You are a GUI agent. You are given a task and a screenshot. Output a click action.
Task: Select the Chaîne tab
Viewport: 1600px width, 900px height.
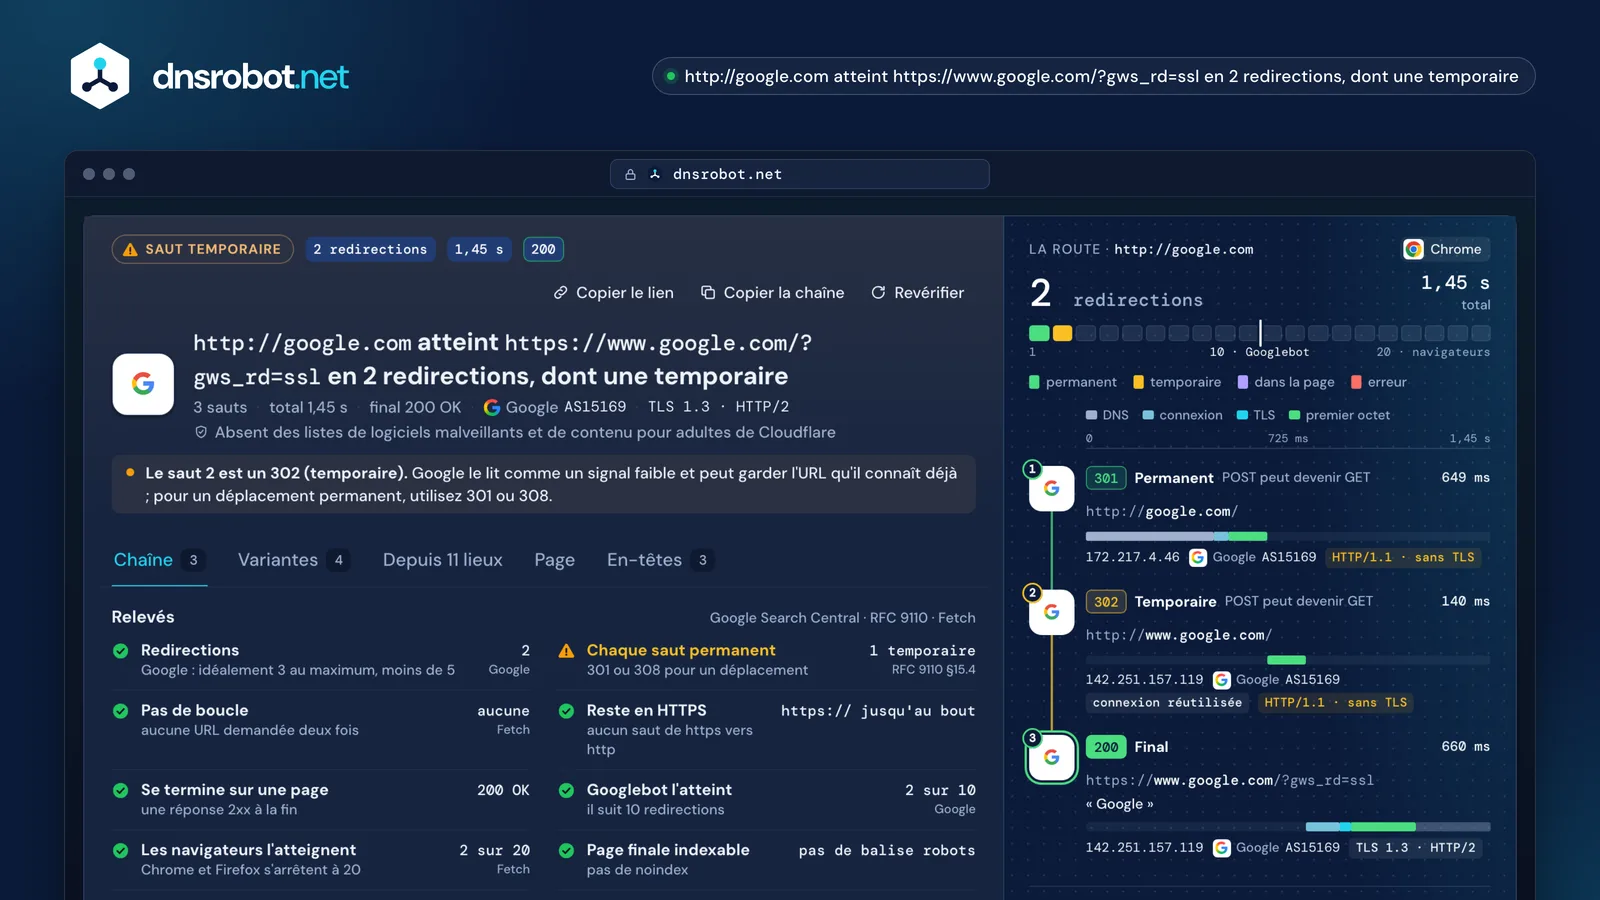(159, 560)
